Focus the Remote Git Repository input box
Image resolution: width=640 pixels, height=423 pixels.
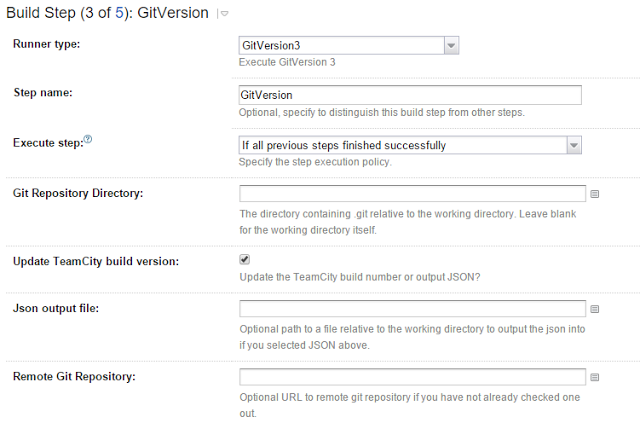click(412, 377)
